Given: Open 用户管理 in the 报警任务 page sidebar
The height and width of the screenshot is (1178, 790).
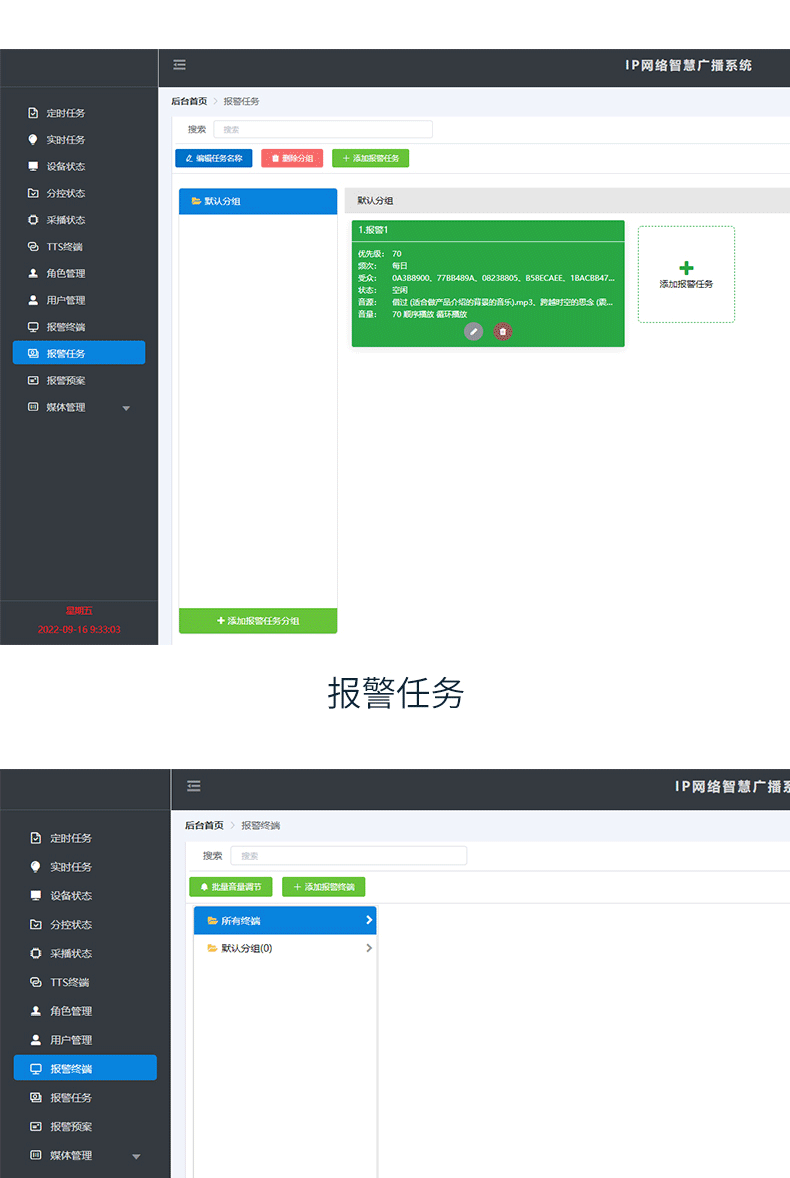Looking at the screenshot, I should coord(65,301).
